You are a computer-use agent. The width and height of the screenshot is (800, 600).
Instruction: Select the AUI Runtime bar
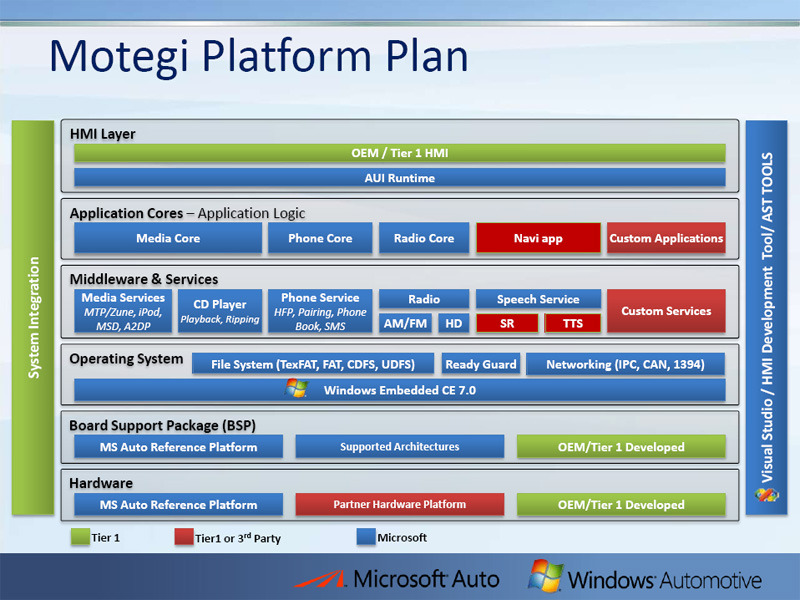coord(399,178)
